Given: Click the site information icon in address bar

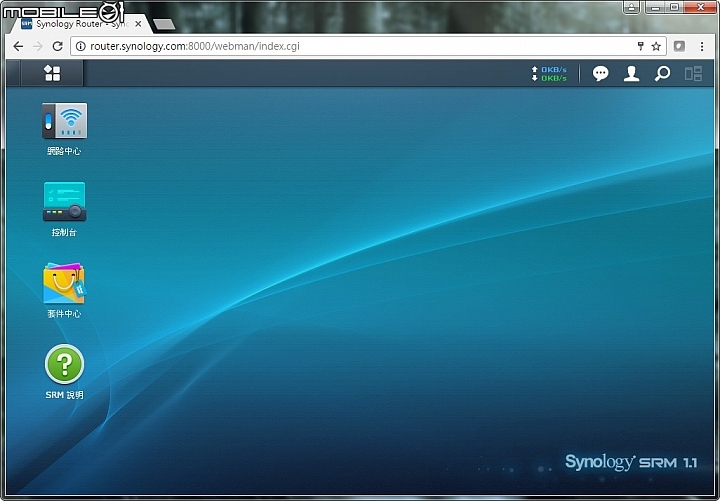Looking at the screenshot, I should (80, 46).
